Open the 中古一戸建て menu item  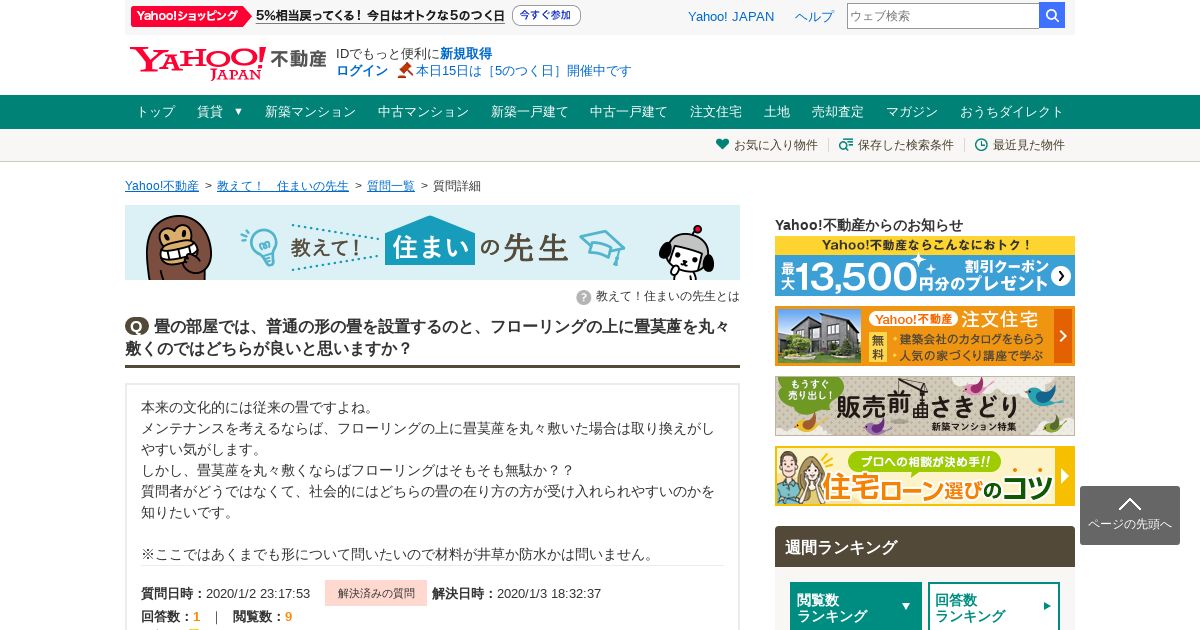629,112
